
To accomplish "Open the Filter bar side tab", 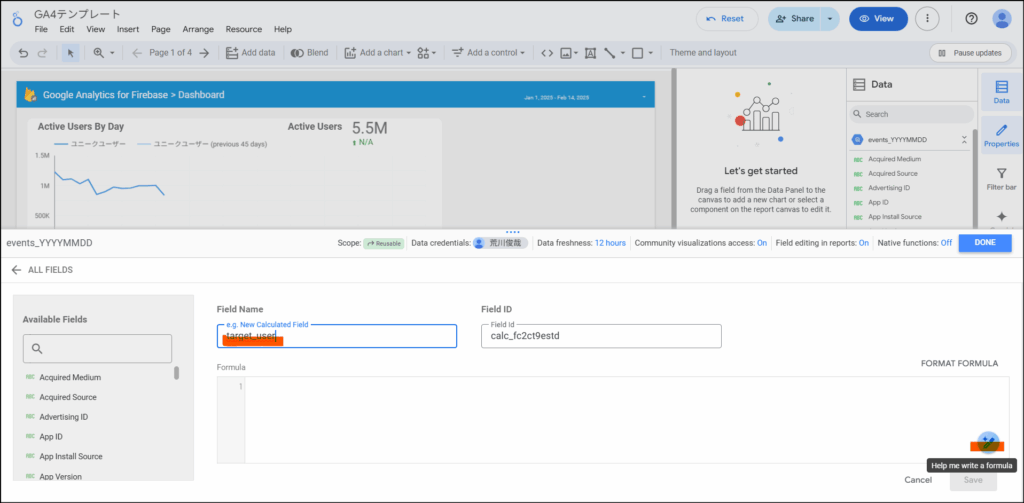I will 1001,178.
